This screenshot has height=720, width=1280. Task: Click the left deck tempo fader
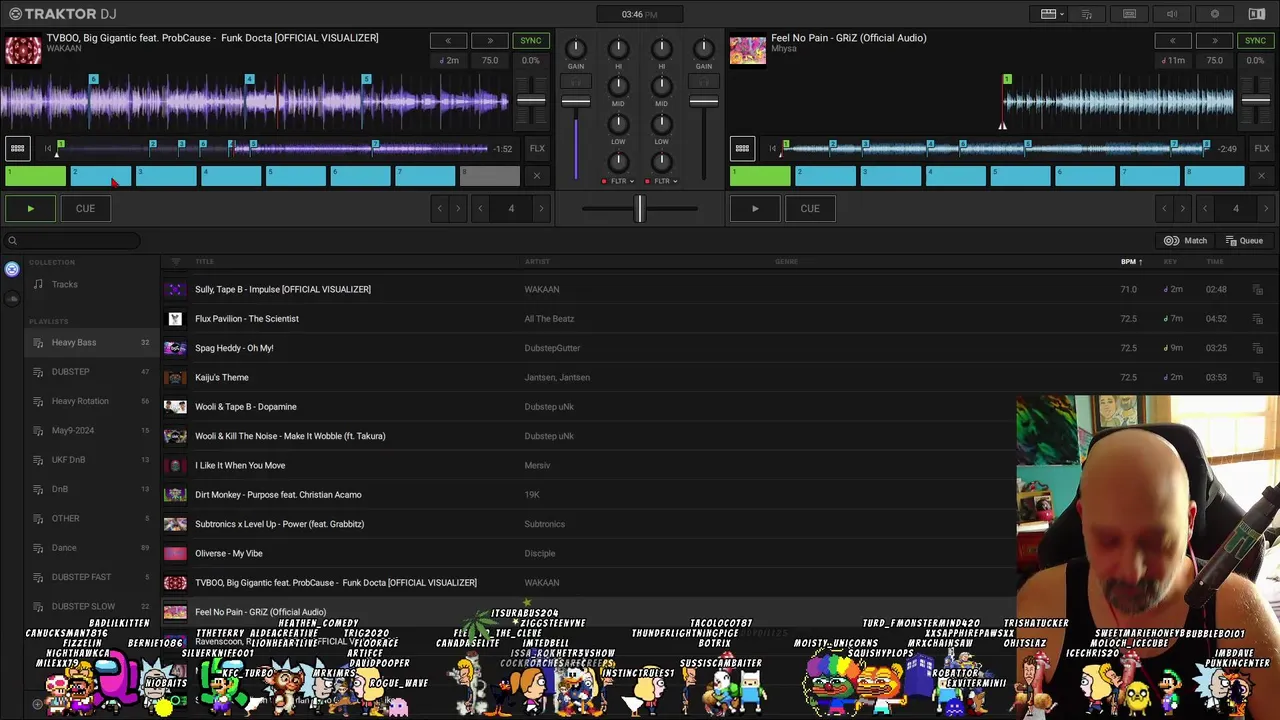click(531, 101)
